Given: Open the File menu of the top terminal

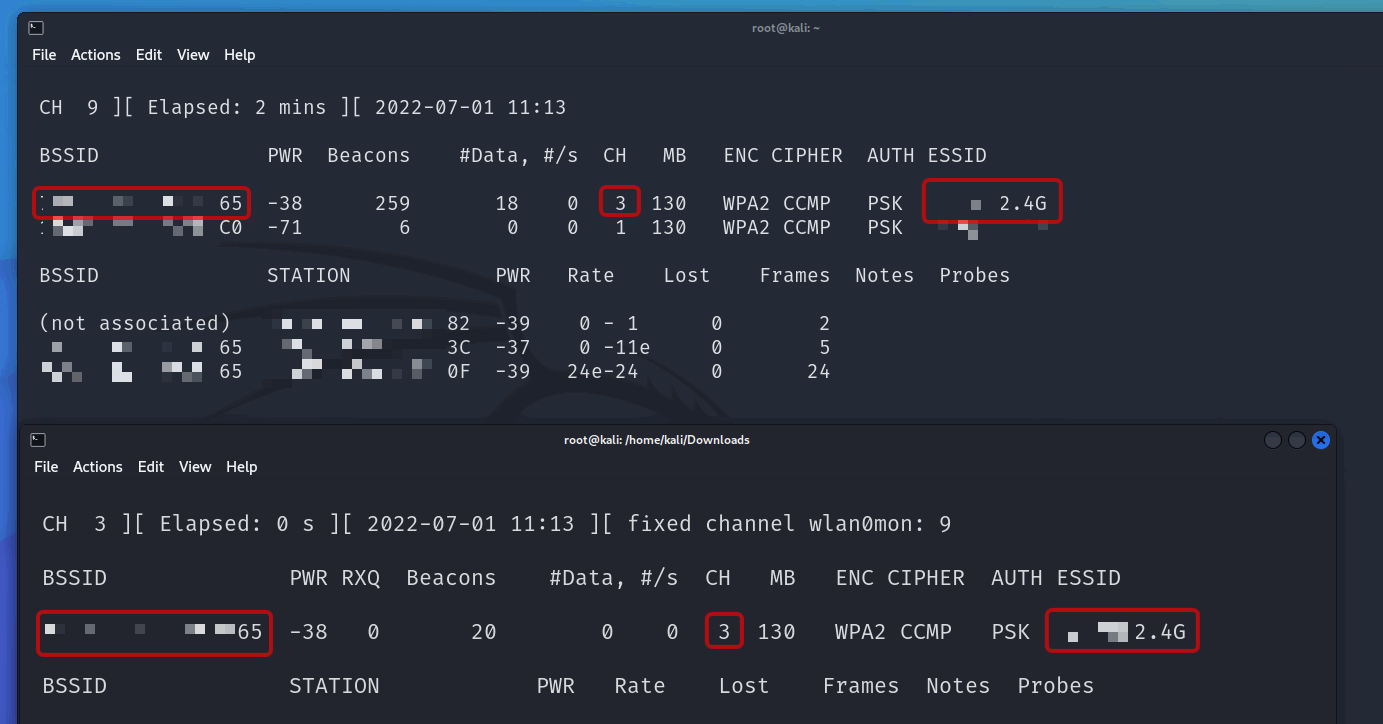Looking at the screenshot, I should pyautogui.click(x=44, y=55).
